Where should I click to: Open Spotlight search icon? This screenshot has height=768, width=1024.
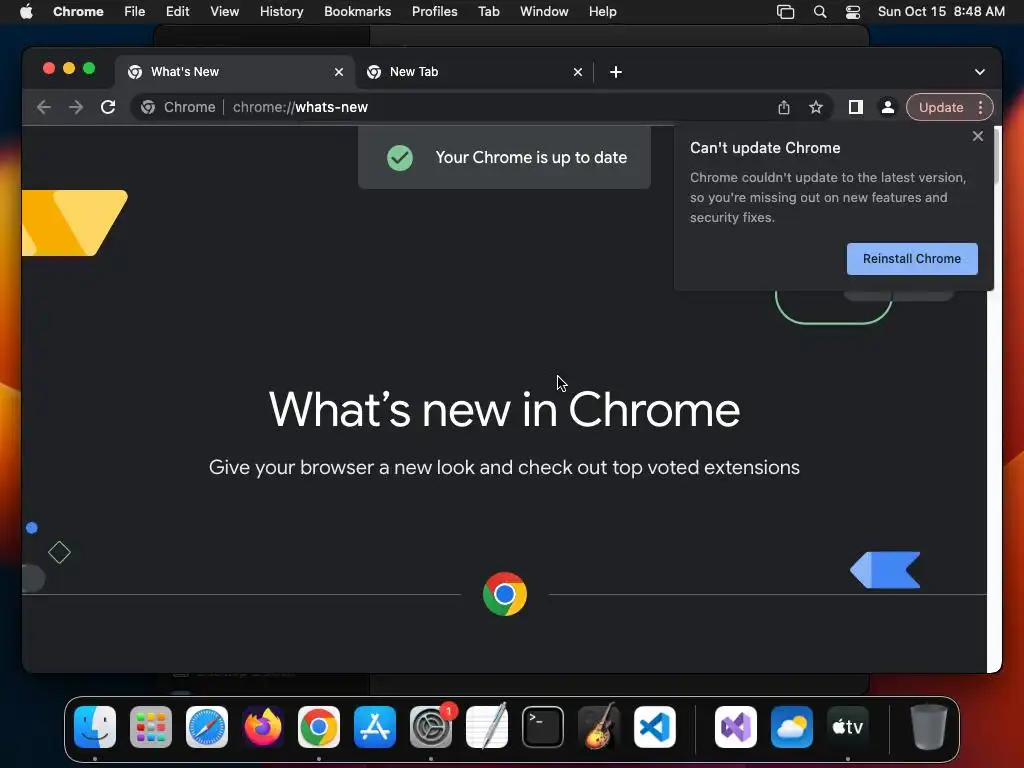[x=820, y=12]
